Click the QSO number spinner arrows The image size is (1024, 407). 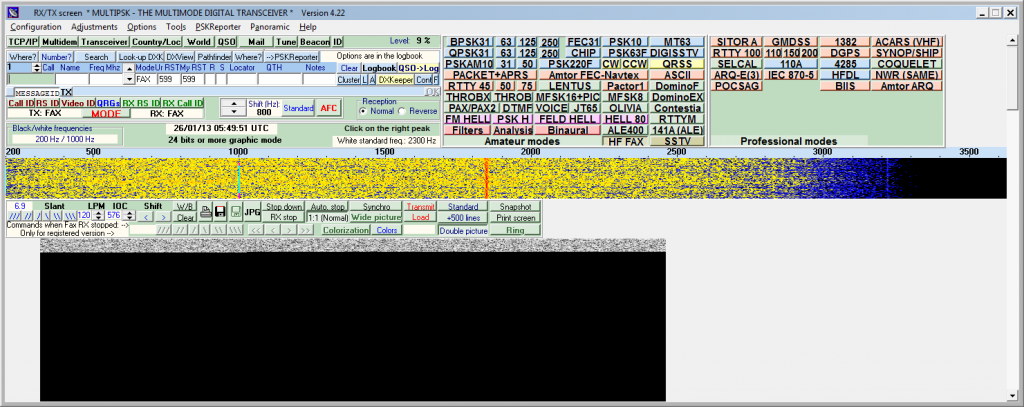(x=37, y=68)
